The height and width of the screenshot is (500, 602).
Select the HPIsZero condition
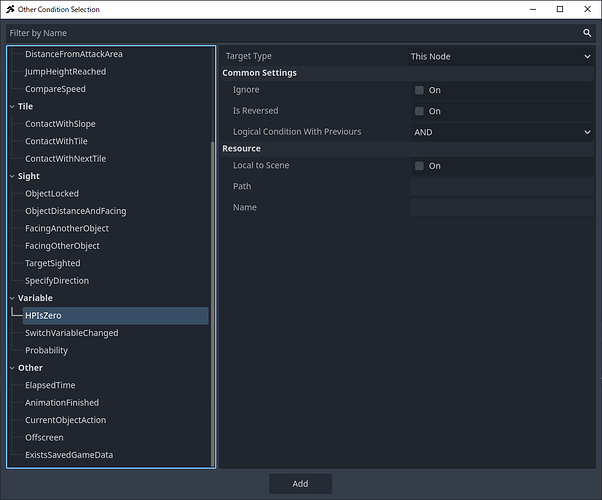tap(44, 316)
